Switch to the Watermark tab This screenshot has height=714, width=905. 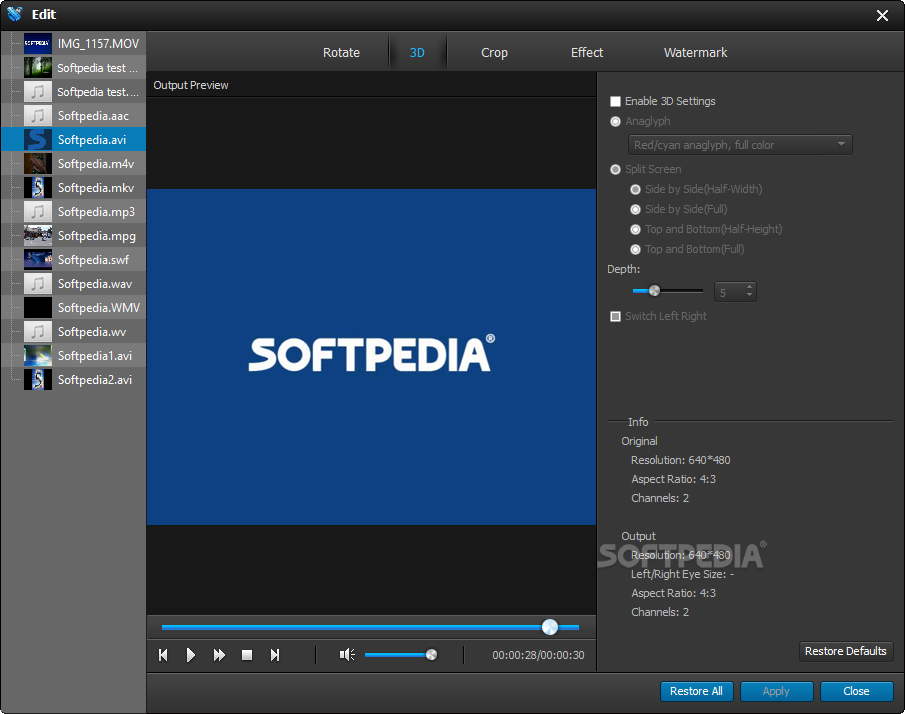(695, 53)
